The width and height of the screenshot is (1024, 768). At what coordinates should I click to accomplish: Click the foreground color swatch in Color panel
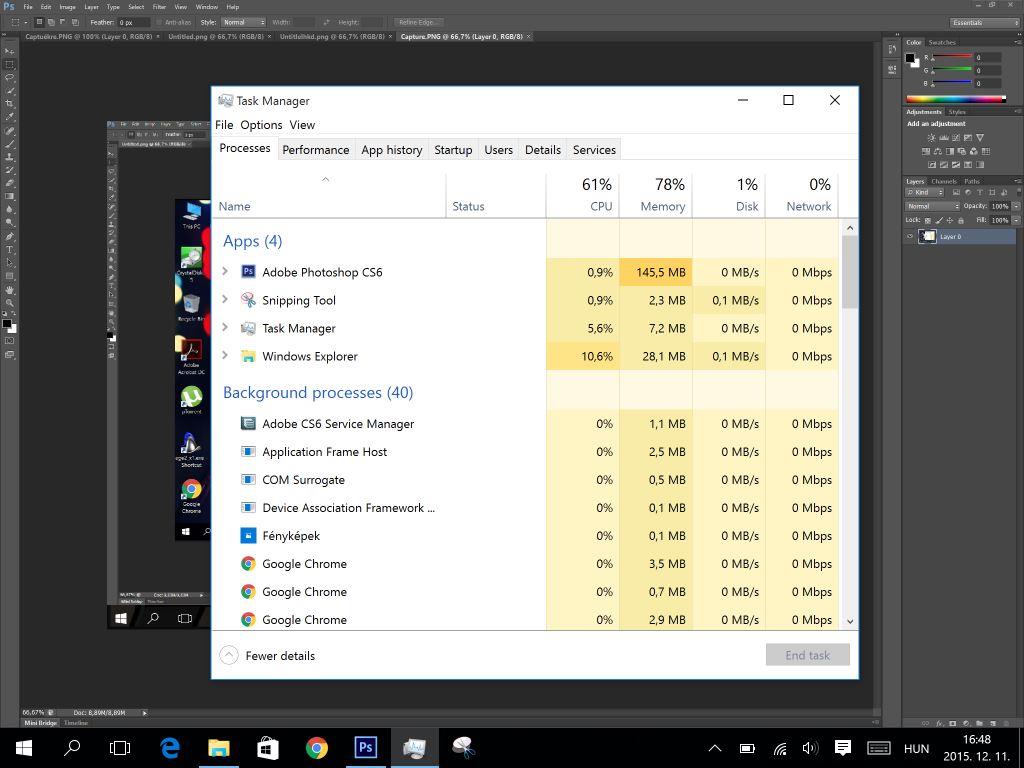click(x=910, y=58)
